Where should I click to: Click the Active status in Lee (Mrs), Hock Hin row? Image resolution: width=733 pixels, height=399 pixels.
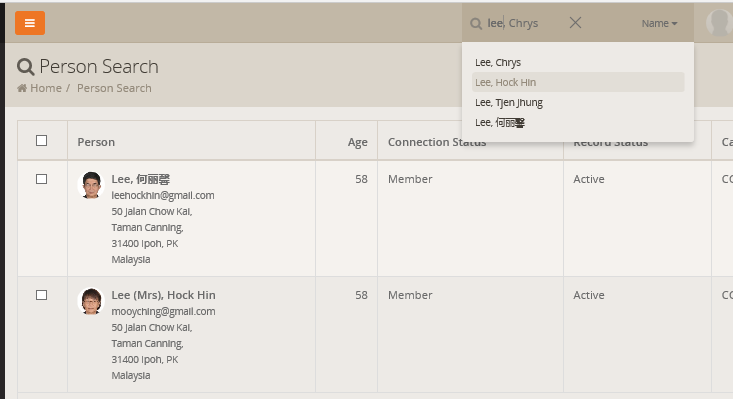tap(589, 295)
